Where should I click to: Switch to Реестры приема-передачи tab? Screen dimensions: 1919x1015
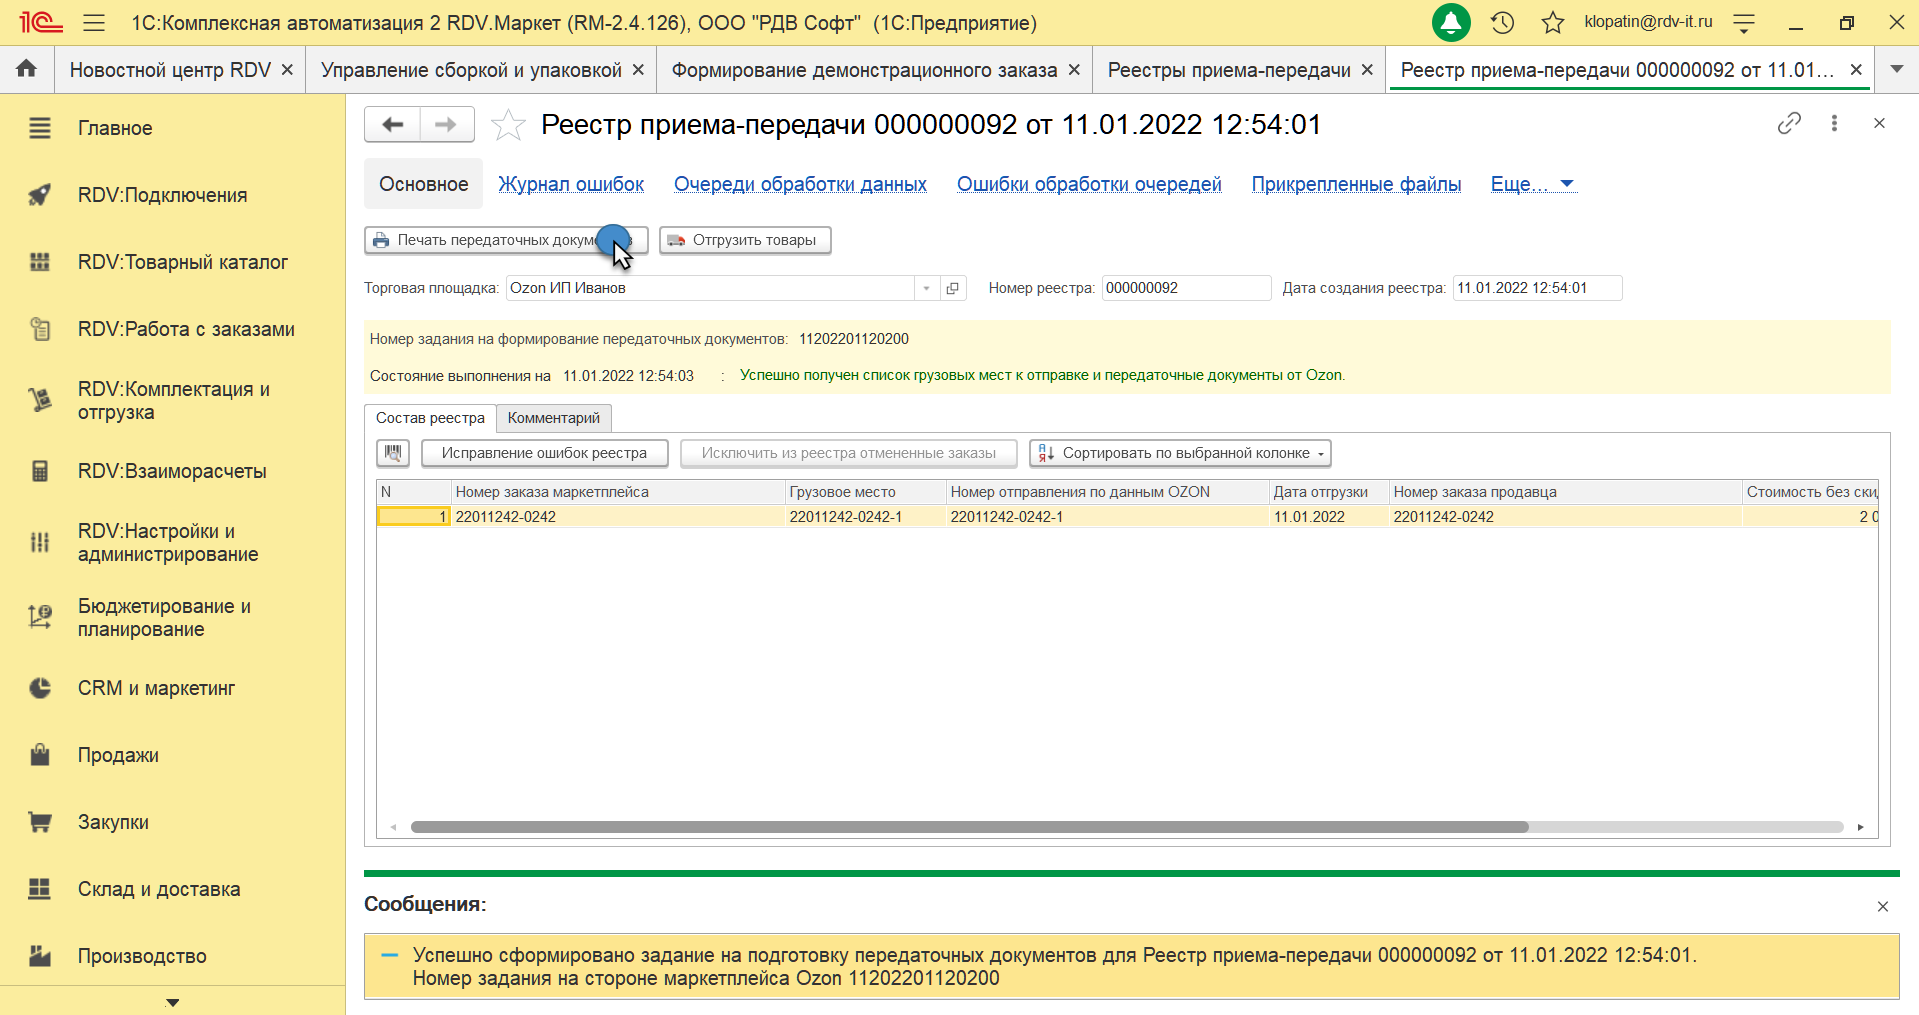pyautogui.click(x=1229, y=70)
